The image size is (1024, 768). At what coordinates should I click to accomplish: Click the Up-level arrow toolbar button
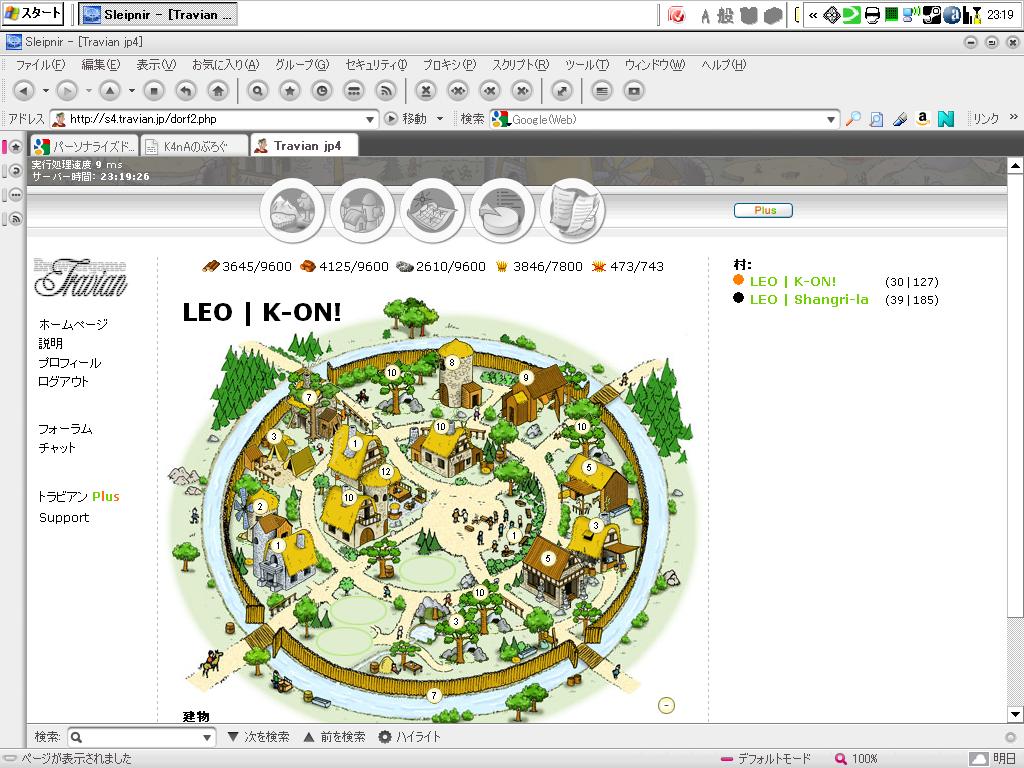[110, 91]
